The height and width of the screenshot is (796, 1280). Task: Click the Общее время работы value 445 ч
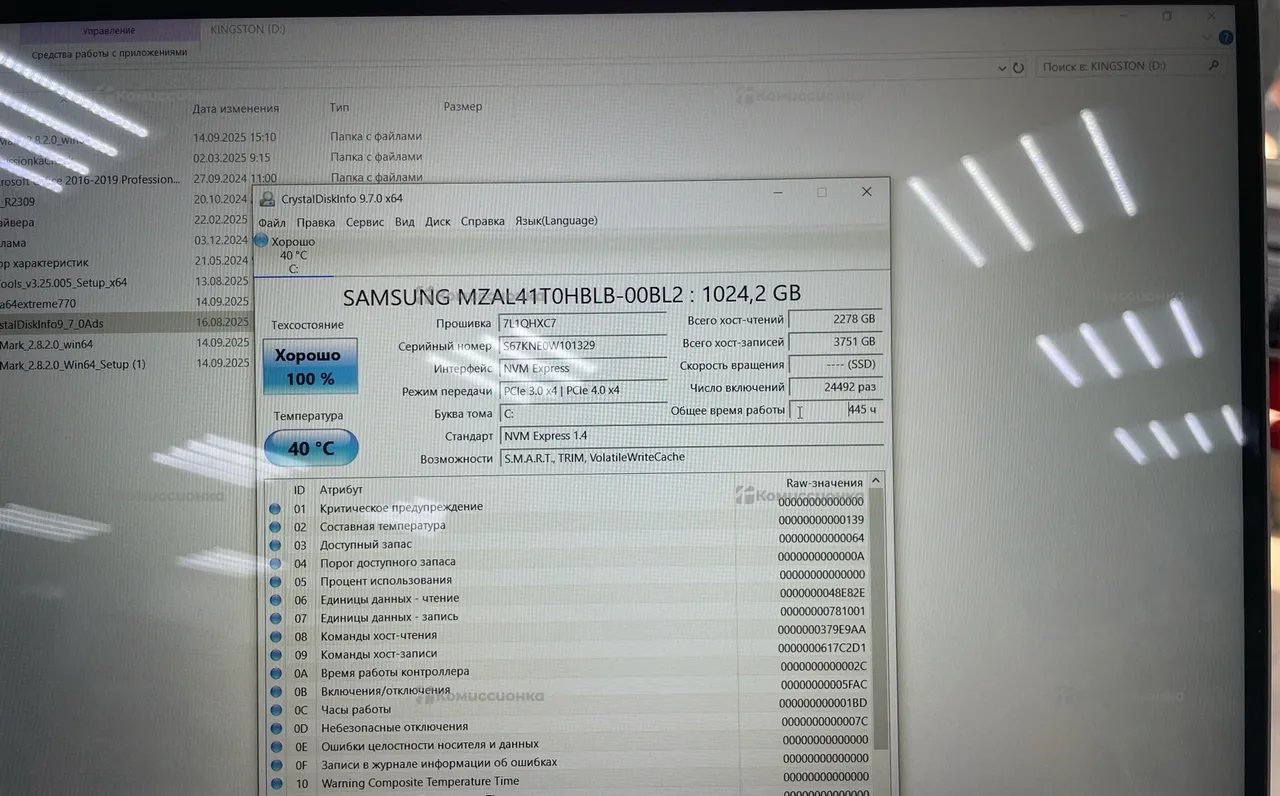click(835, 410)
